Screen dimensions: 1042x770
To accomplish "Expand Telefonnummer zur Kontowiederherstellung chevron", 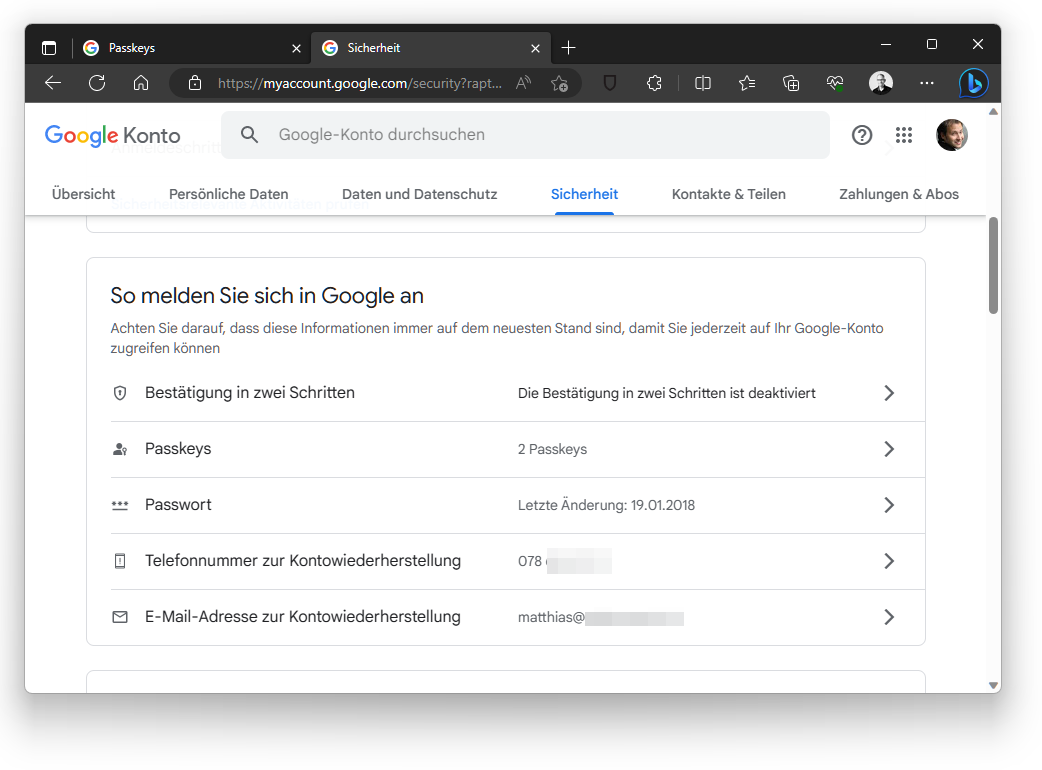I will click(889, 561).
